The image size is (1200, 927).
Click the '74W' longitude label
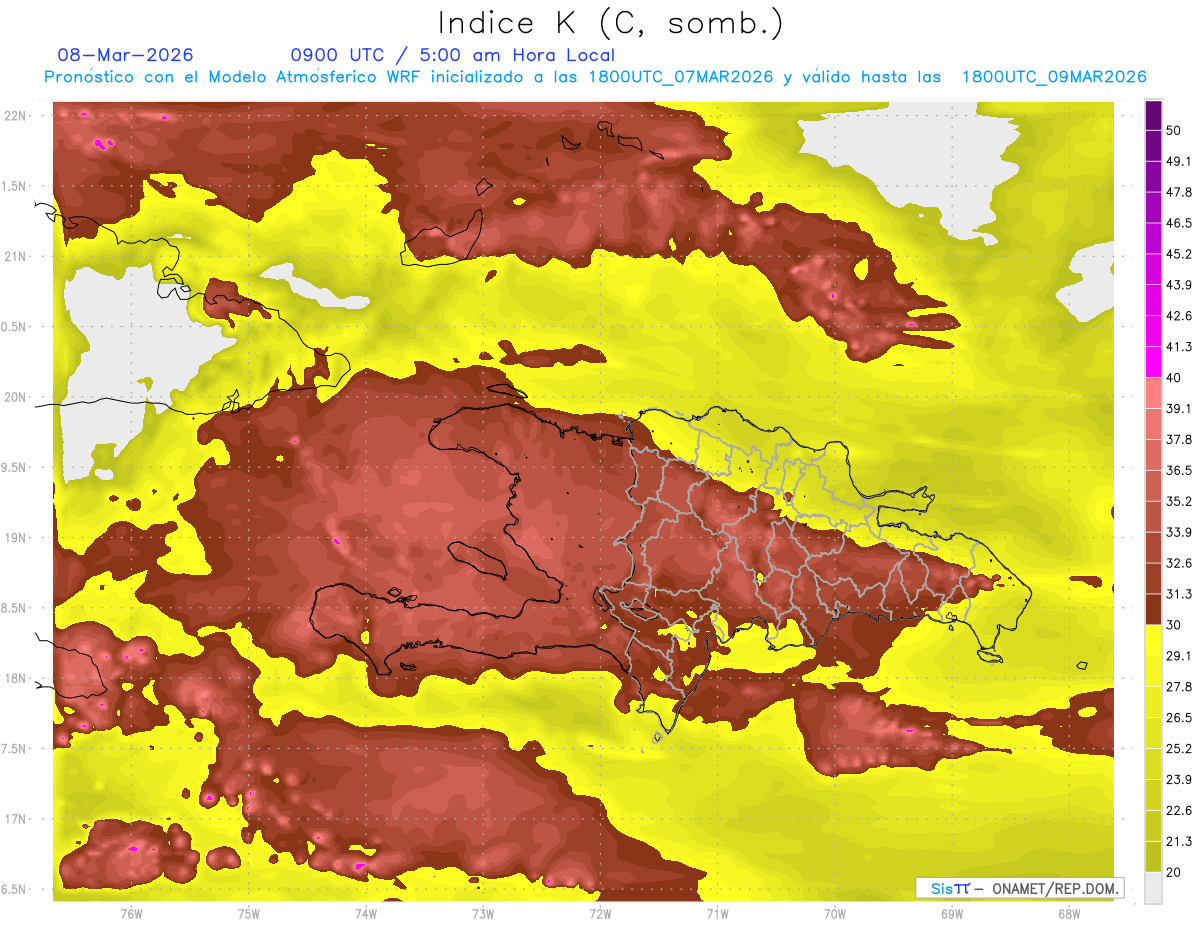366,914
